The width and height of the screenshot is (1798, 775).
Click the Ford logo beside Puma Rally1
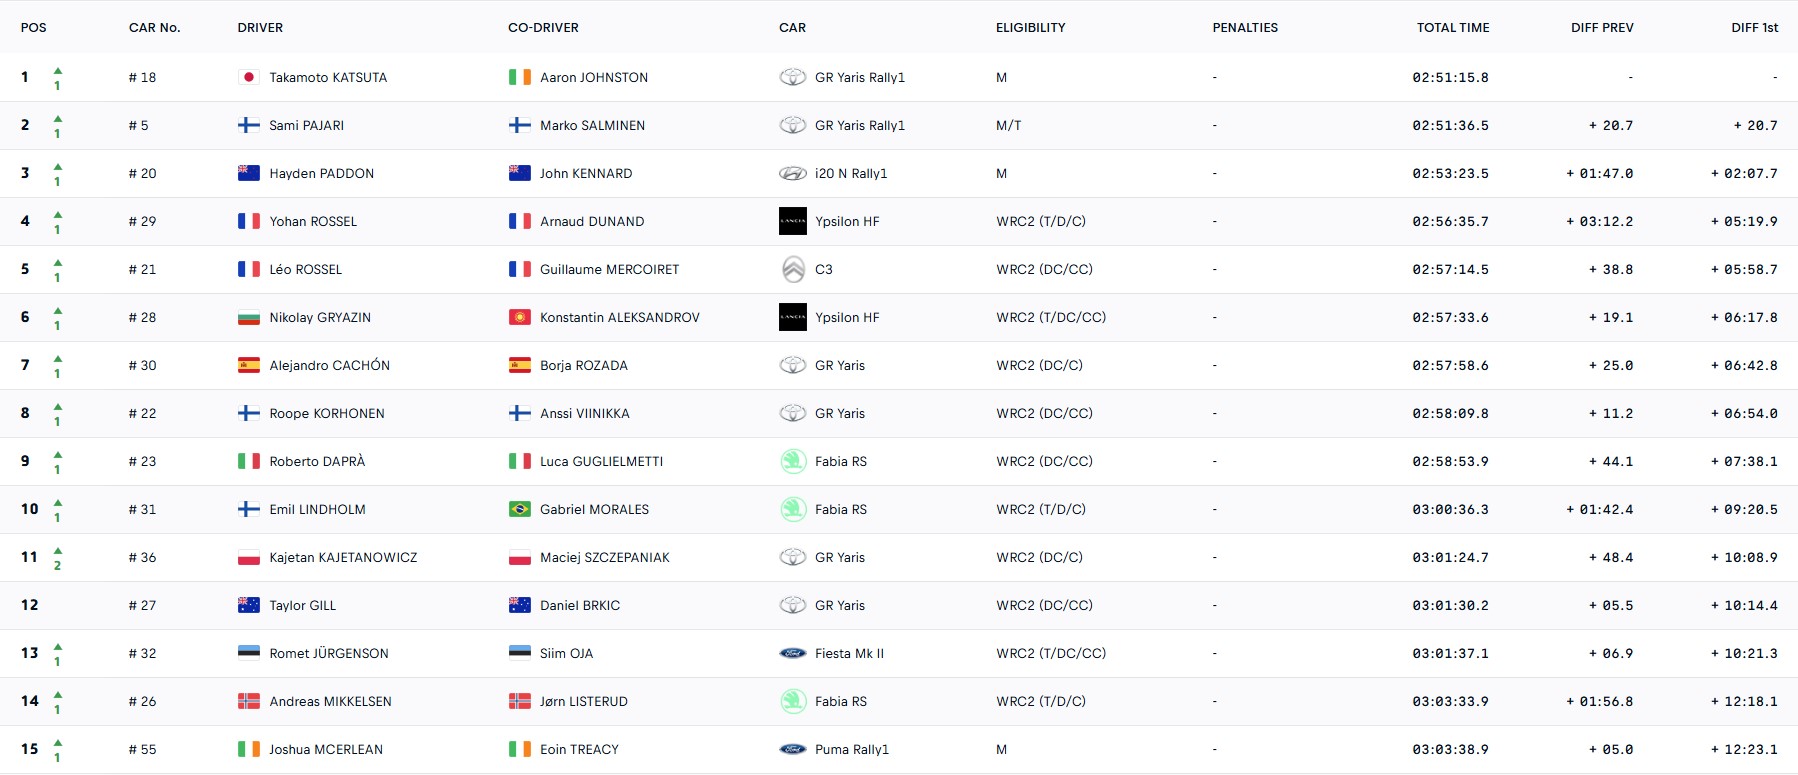coord(792,749)
